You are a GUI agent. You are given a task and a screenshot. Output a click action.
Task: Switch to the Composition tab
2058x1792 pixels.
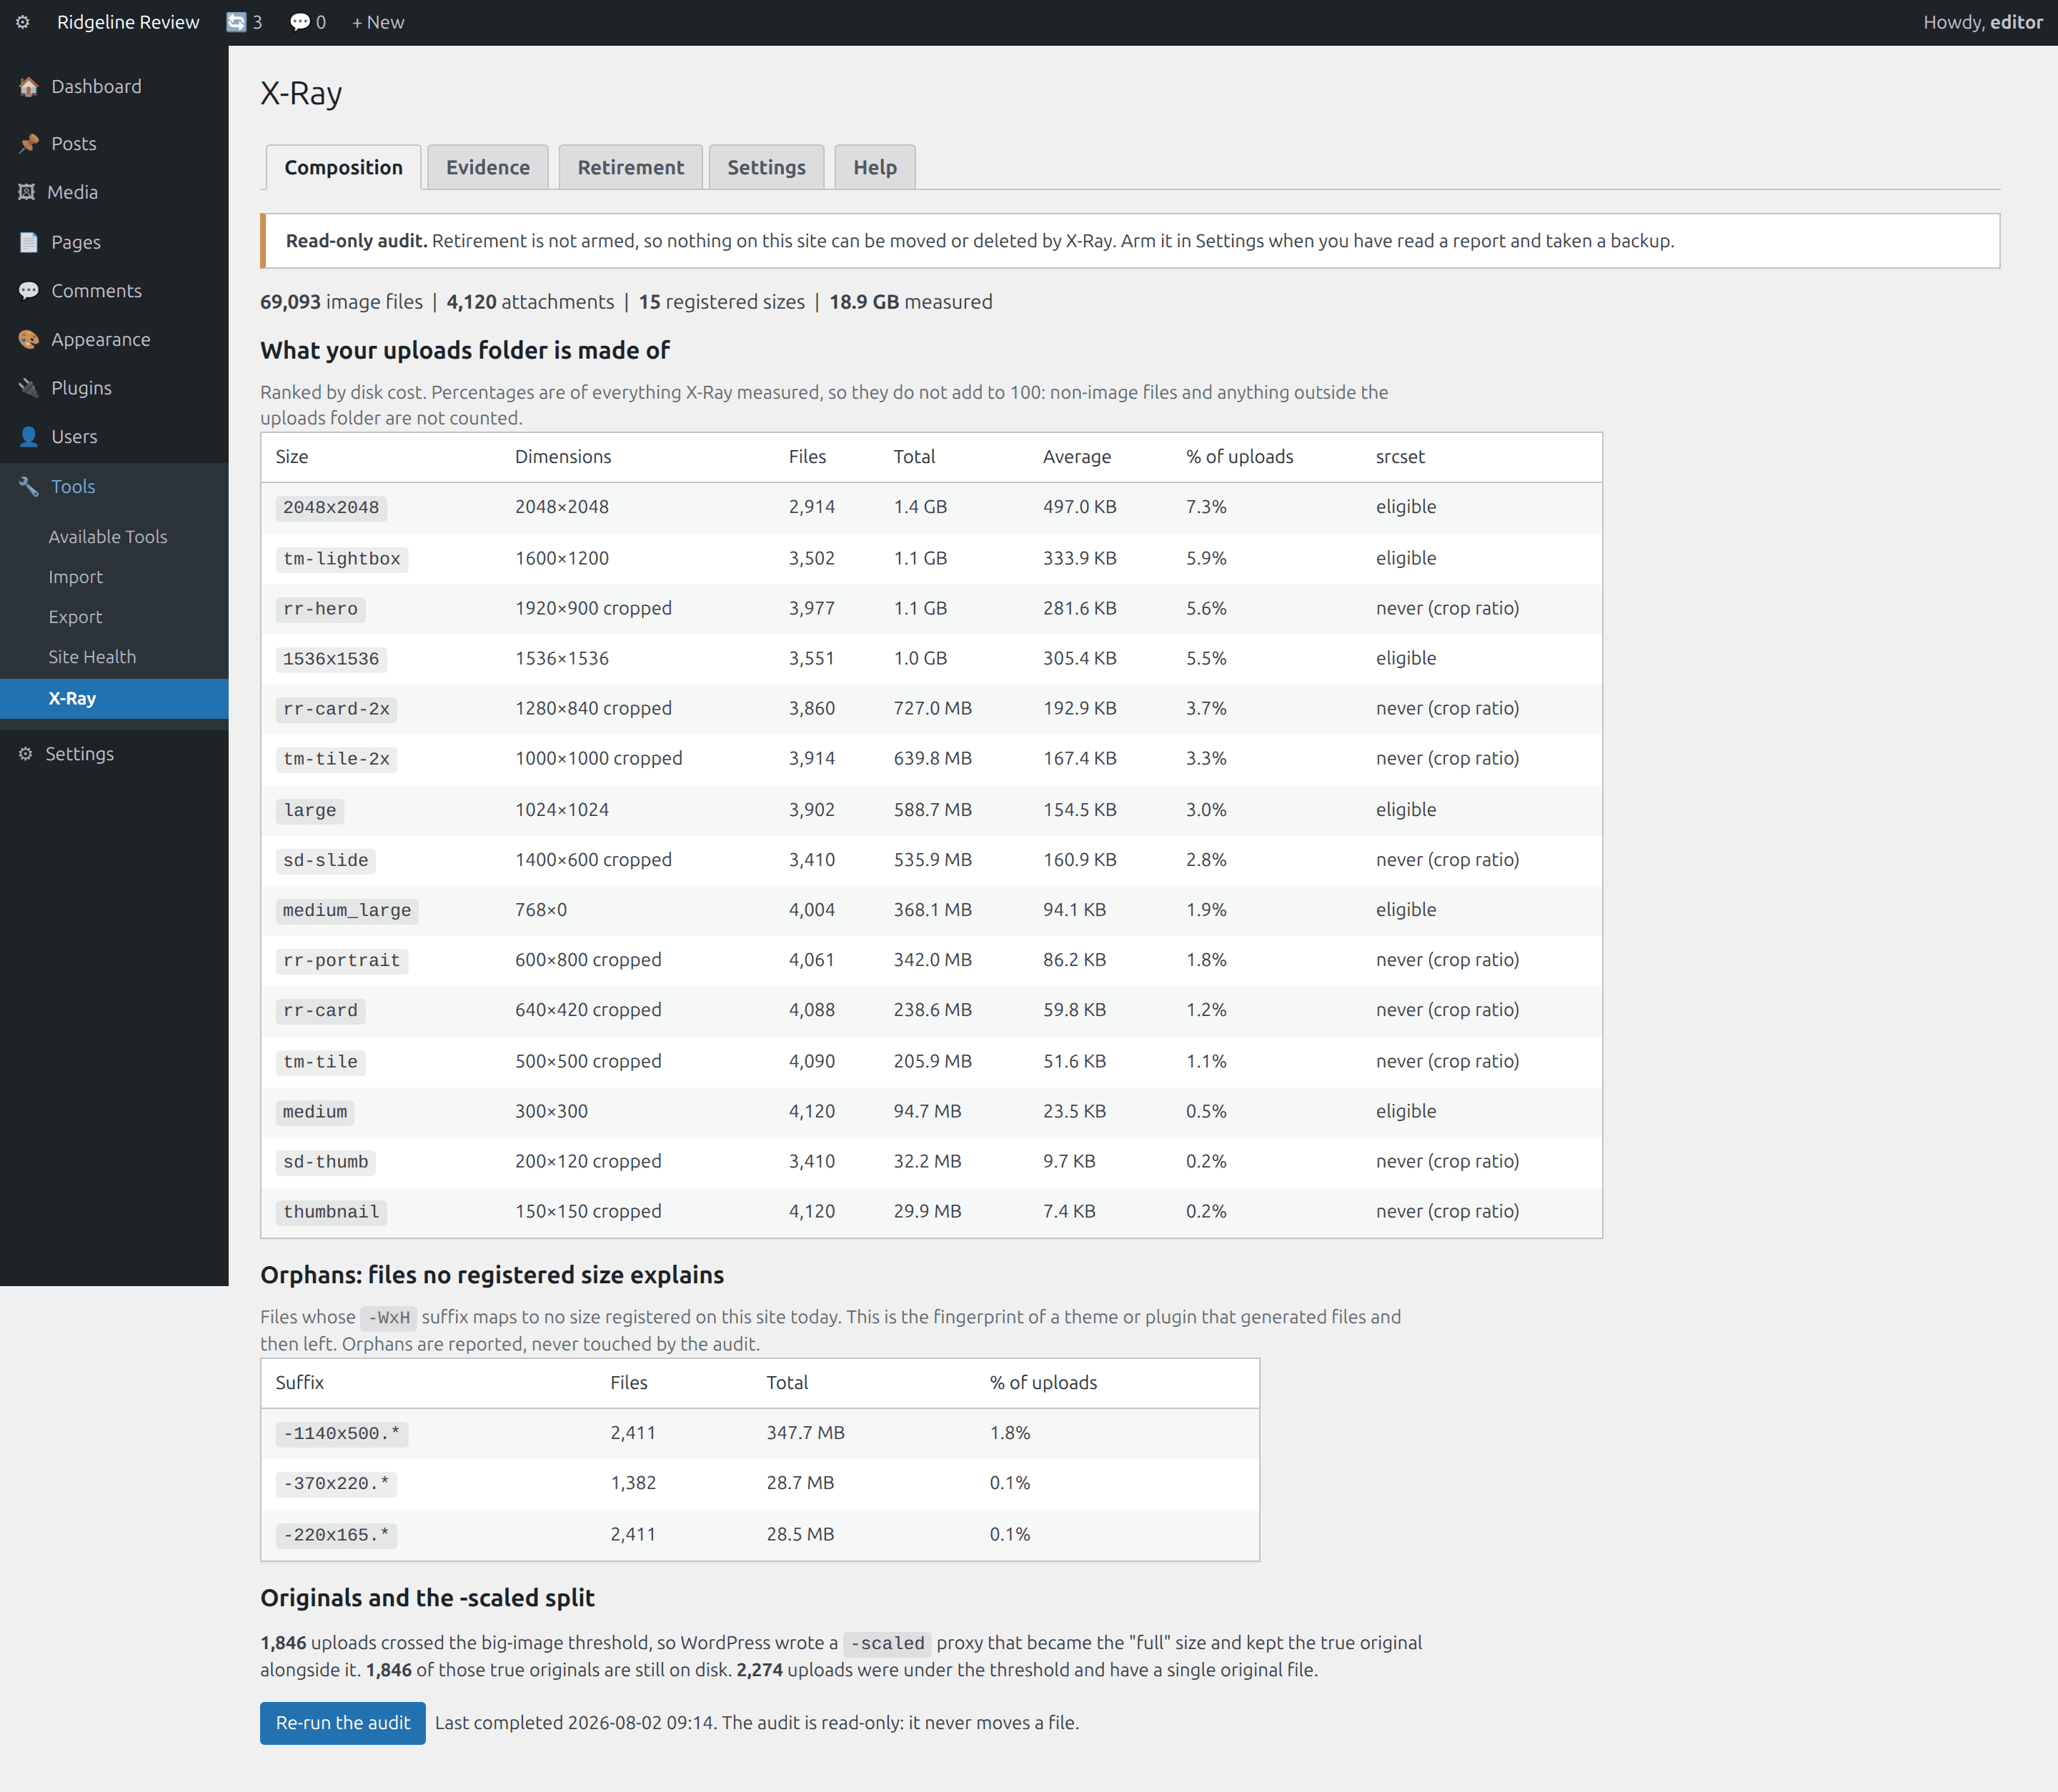[x=343, y=167]
